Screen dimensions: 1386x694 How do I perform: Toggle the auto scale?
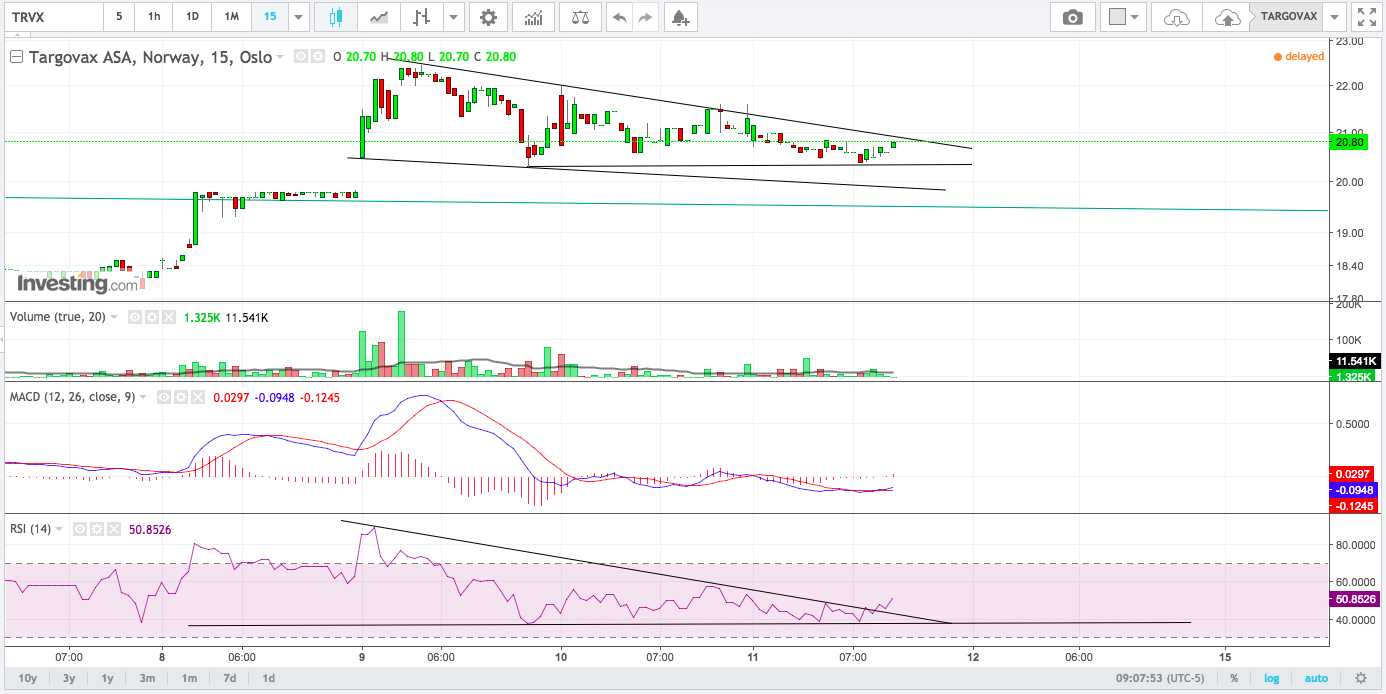coord(1317,678)
